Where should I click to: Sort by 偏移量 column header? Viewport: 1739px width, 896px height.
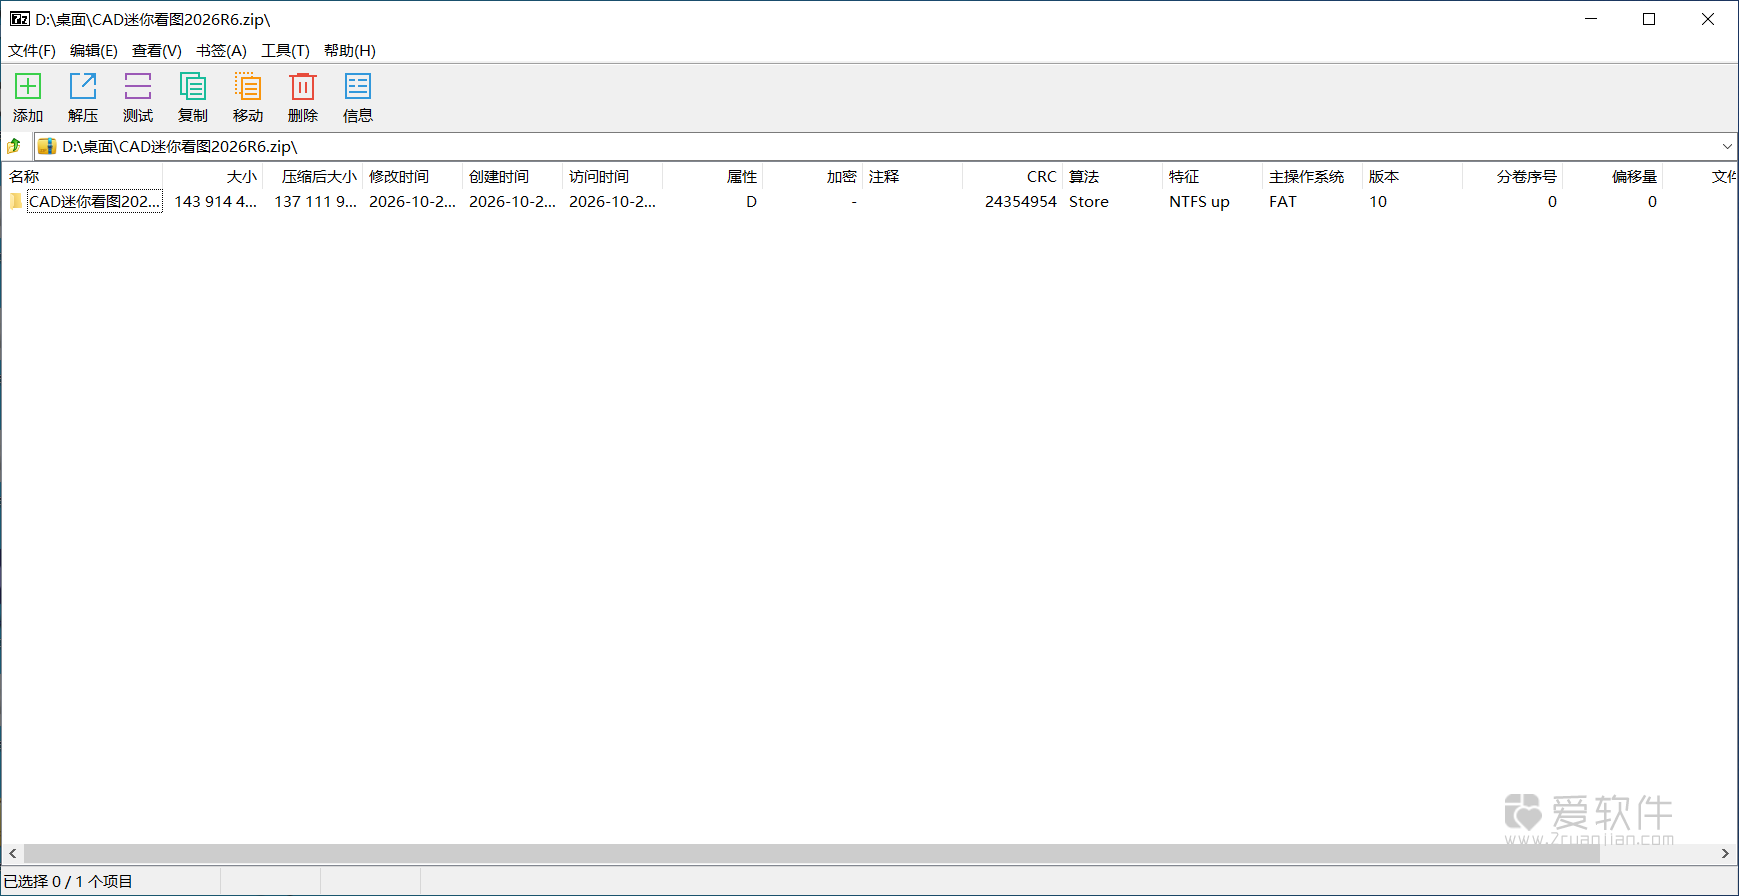(1612, 176)
